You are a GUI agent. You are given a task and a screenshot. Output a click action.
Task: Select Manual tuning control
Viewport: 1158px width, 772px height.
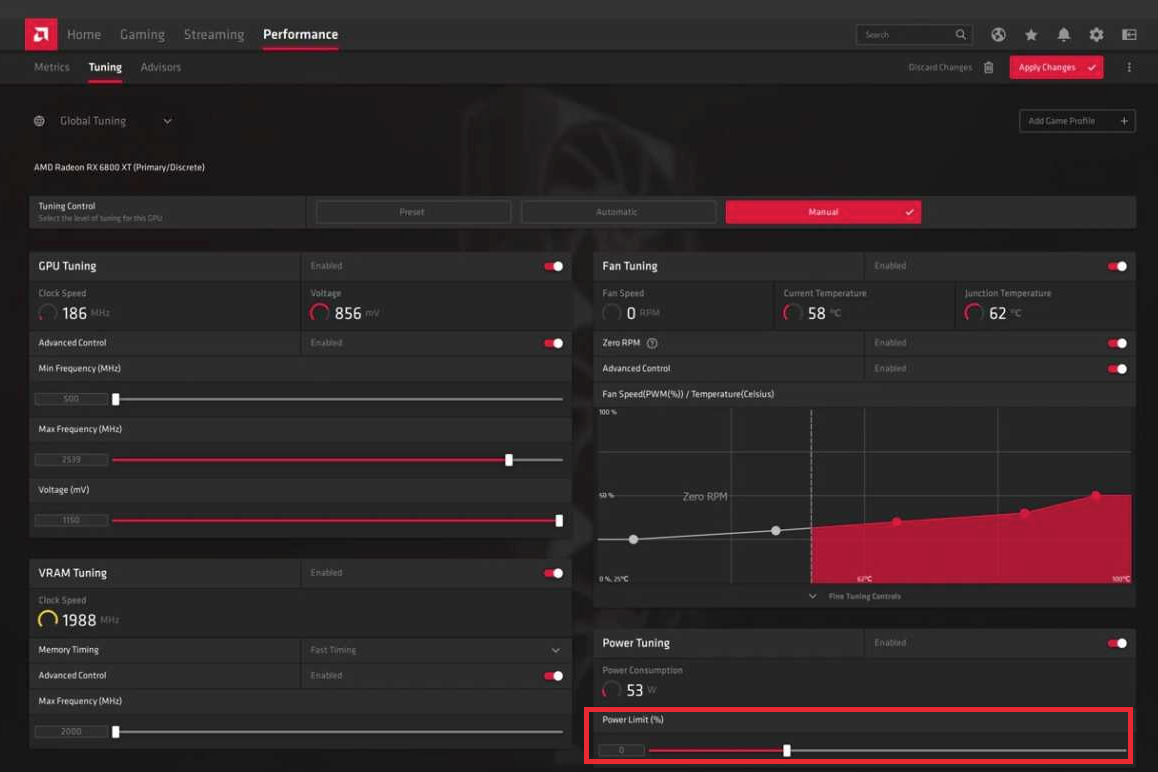823,212
